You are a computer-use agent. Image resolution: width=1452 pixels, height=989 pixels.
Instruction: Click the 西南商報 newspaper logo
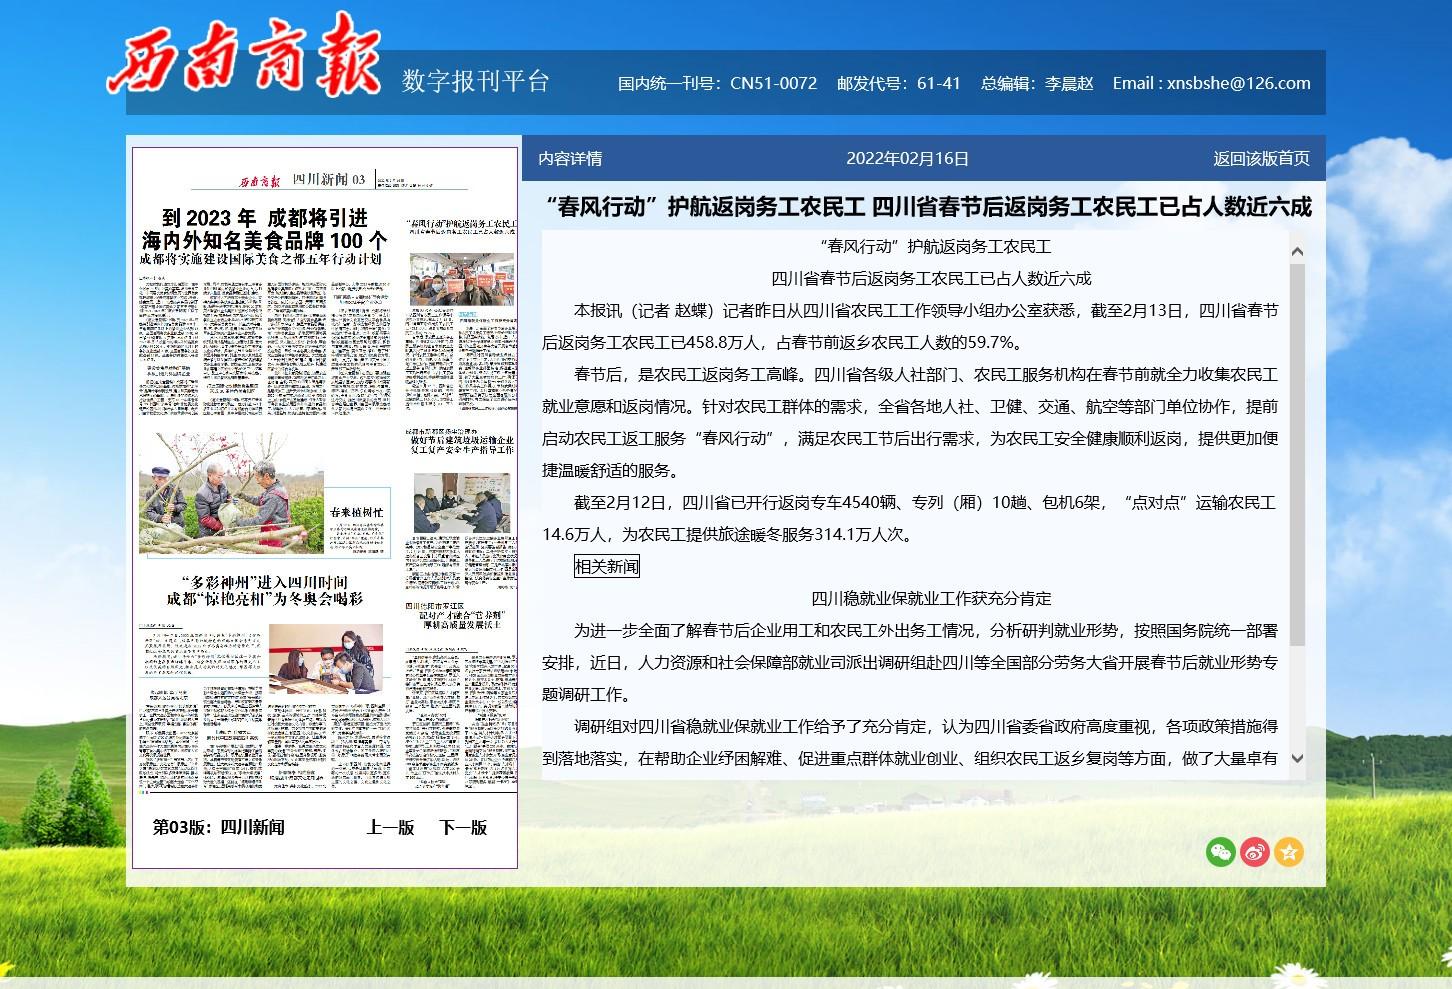pyautogui.click(x=244, y=57)
